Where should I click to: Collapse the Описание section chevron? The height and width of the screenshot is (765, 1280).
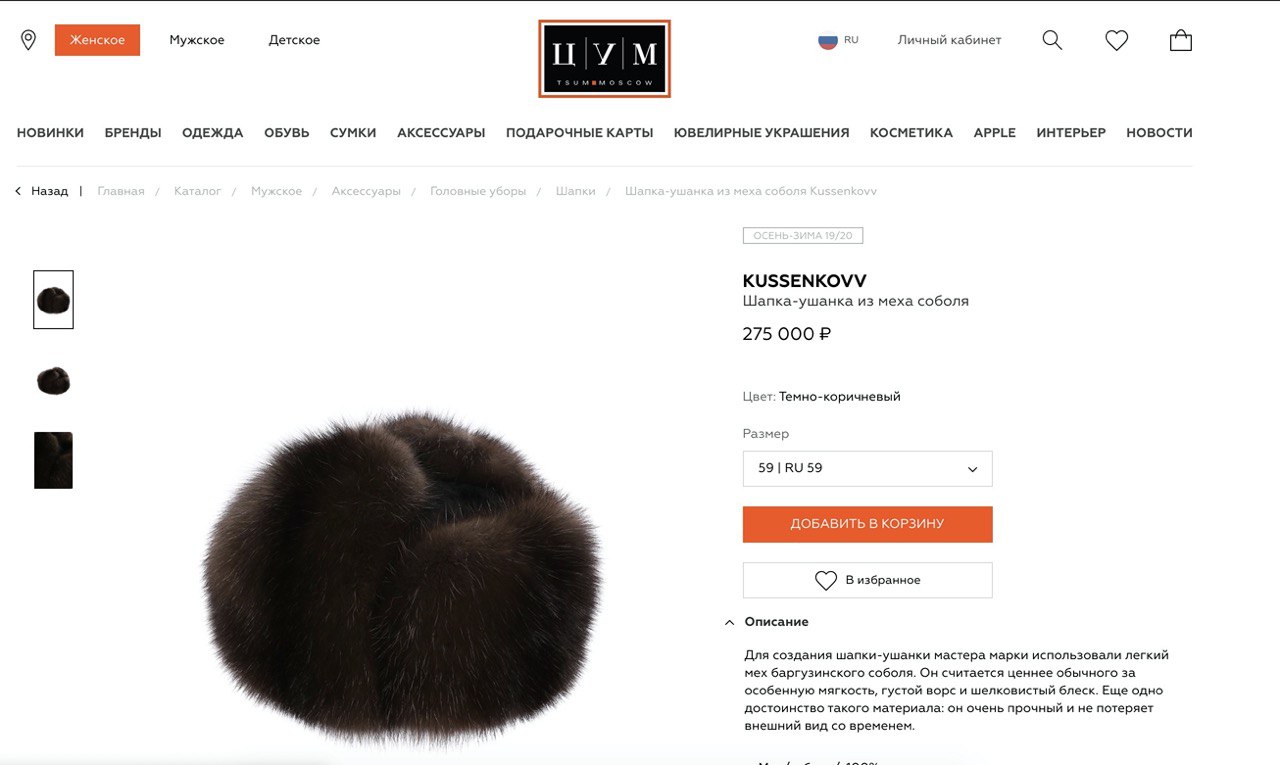pyautogui.click(x=729, y=622)
